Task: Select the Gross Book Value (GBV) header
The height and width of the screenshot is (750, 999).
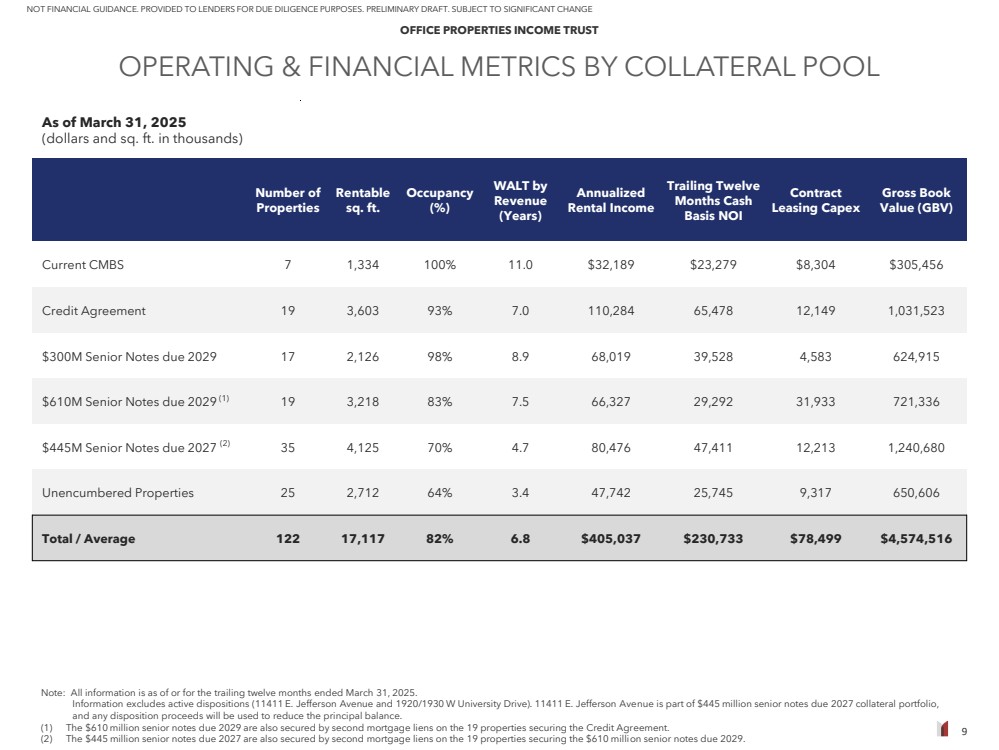Action: pyautogui.click(x=916, y=200)
